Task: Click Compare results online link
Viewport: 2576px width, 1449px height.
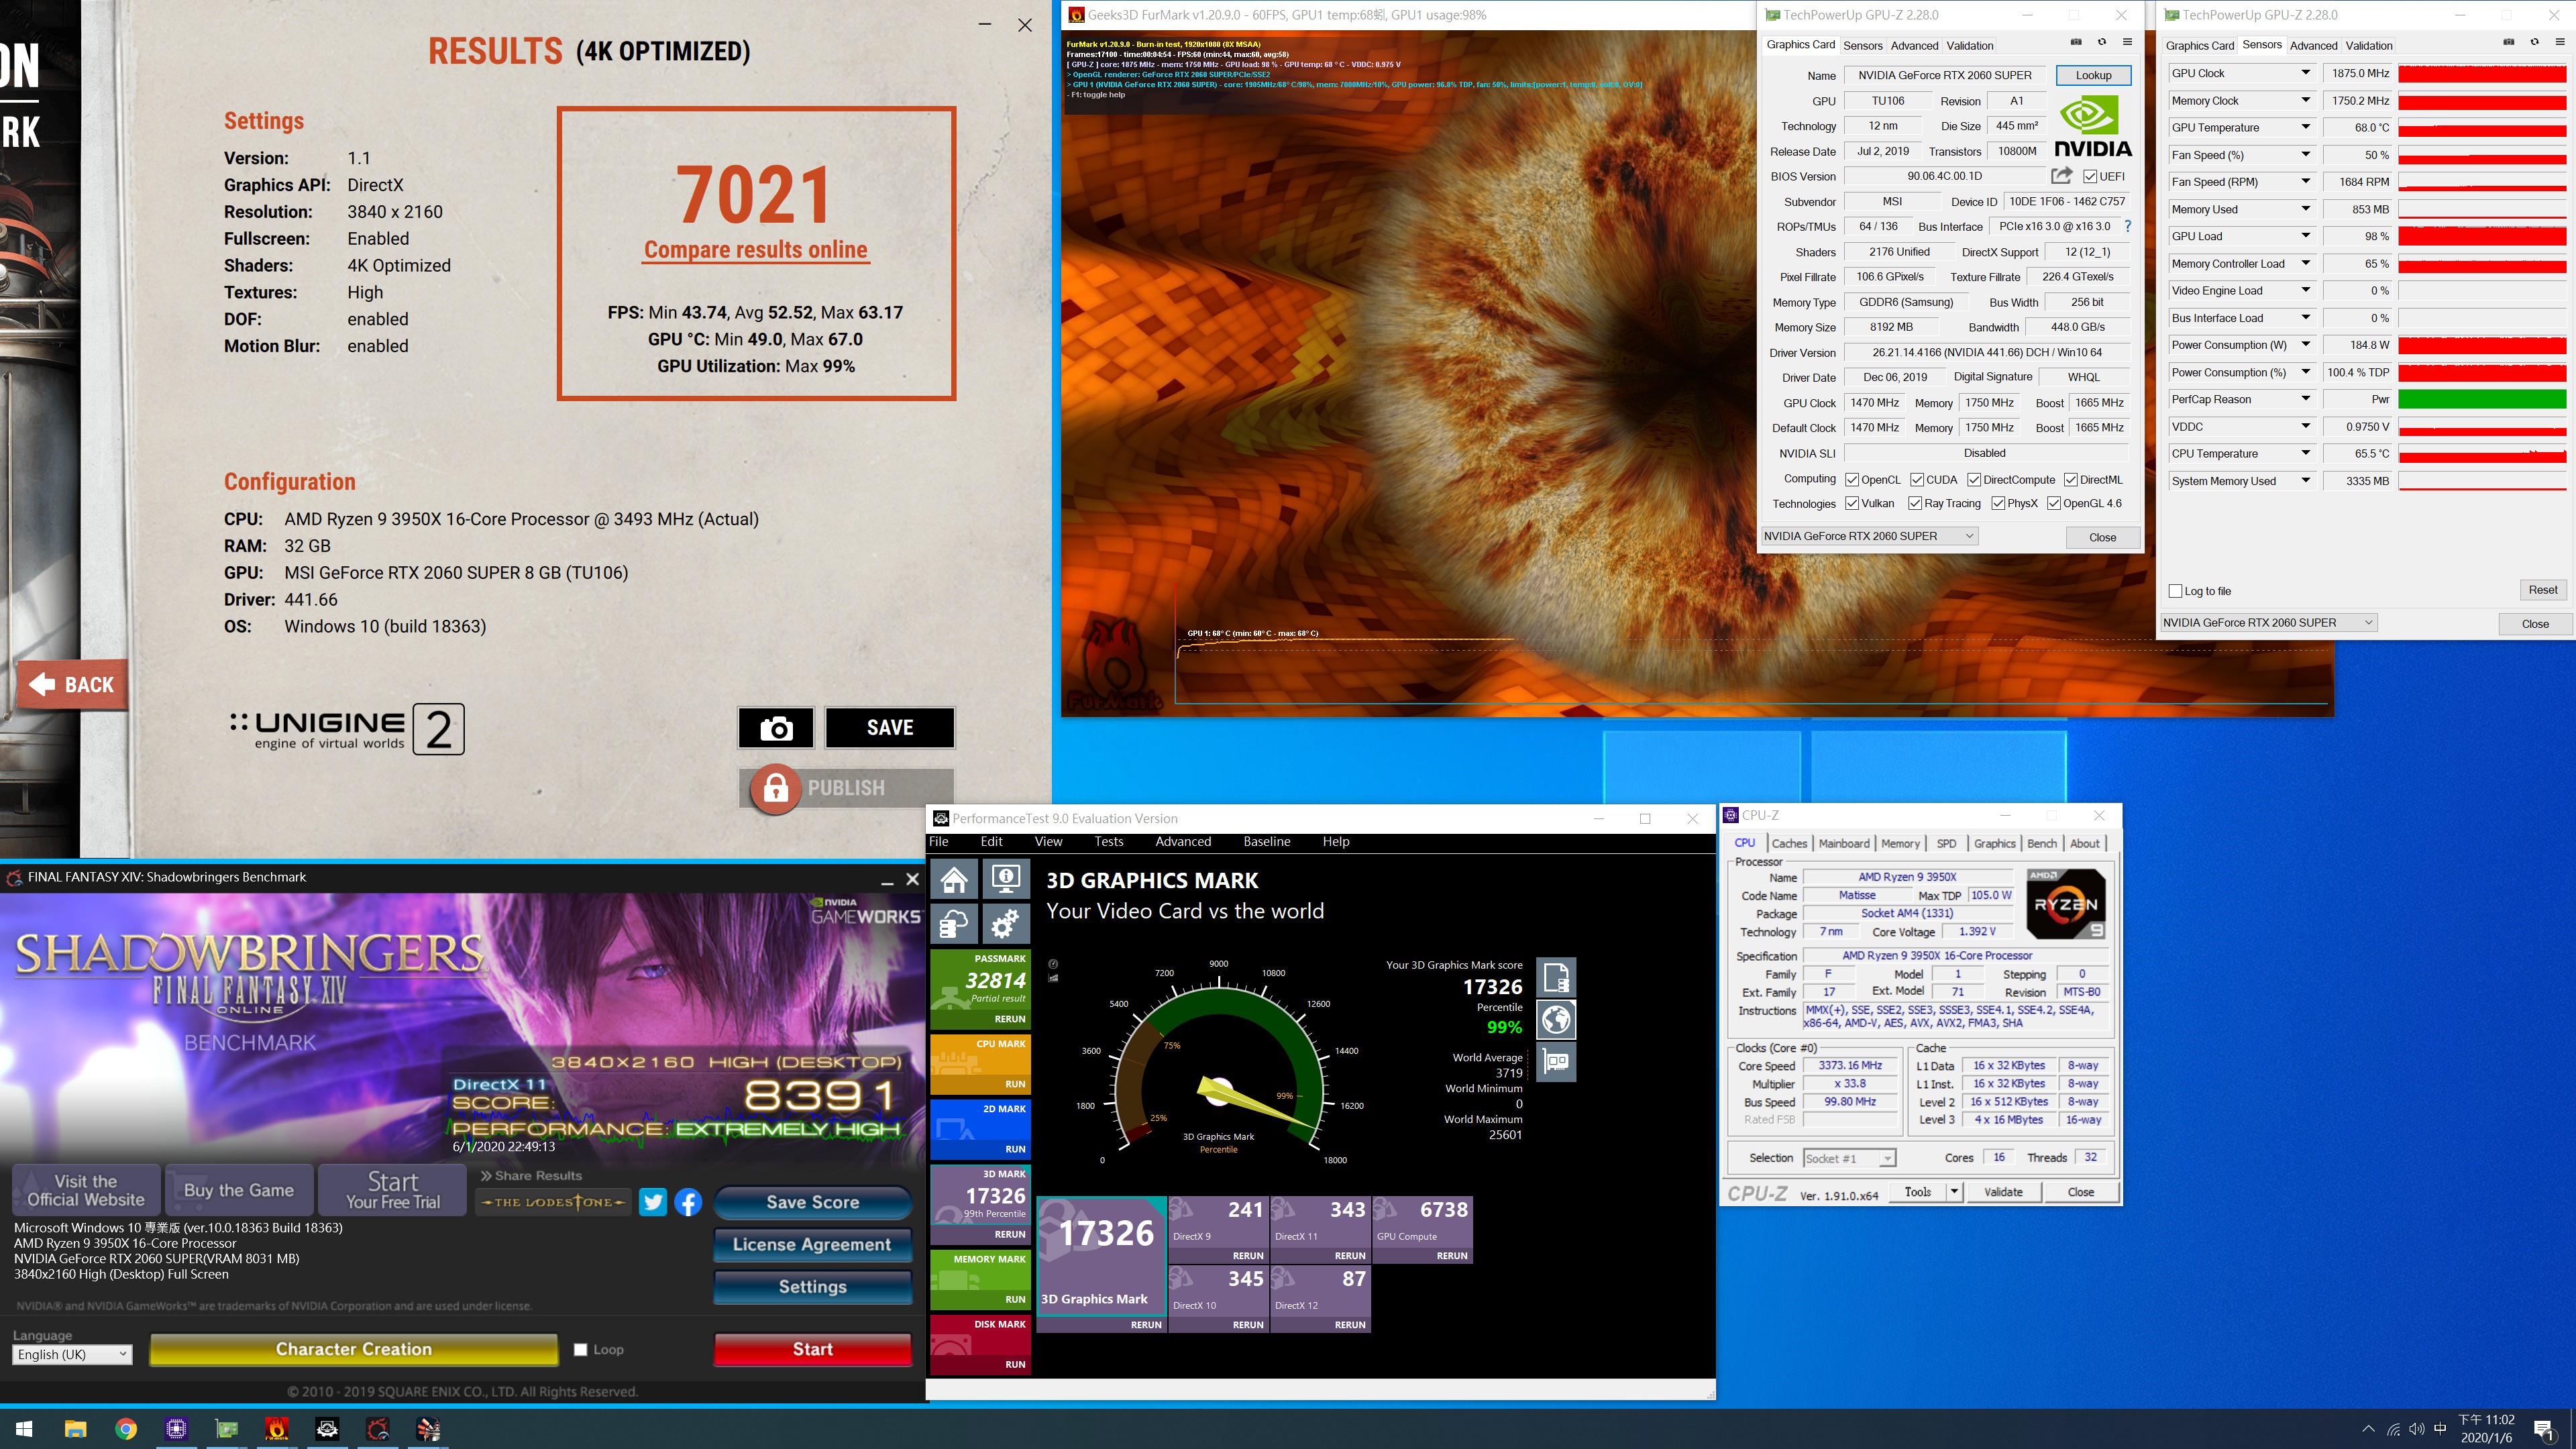Action: coord(755,250)
